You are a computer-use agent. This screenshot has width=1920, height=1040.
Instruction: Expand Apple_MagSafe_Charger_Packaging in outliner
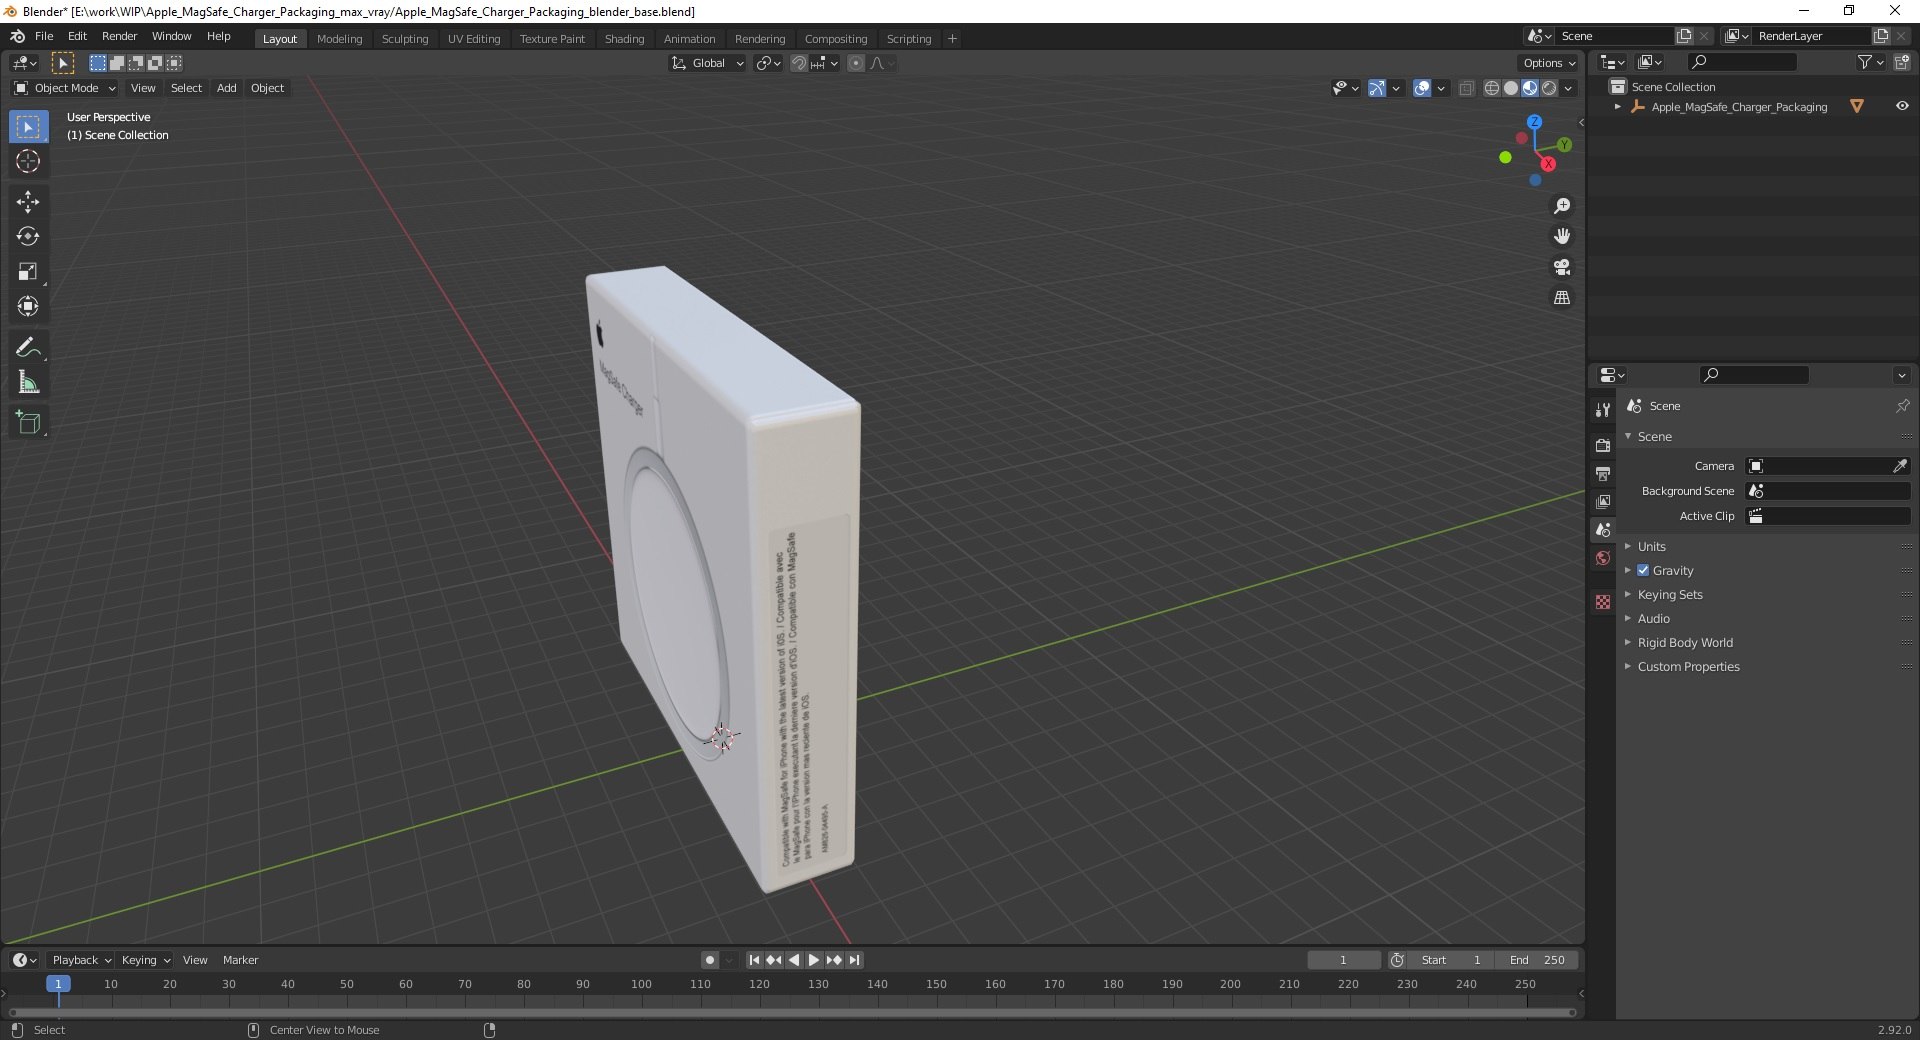pos(1617,107)
